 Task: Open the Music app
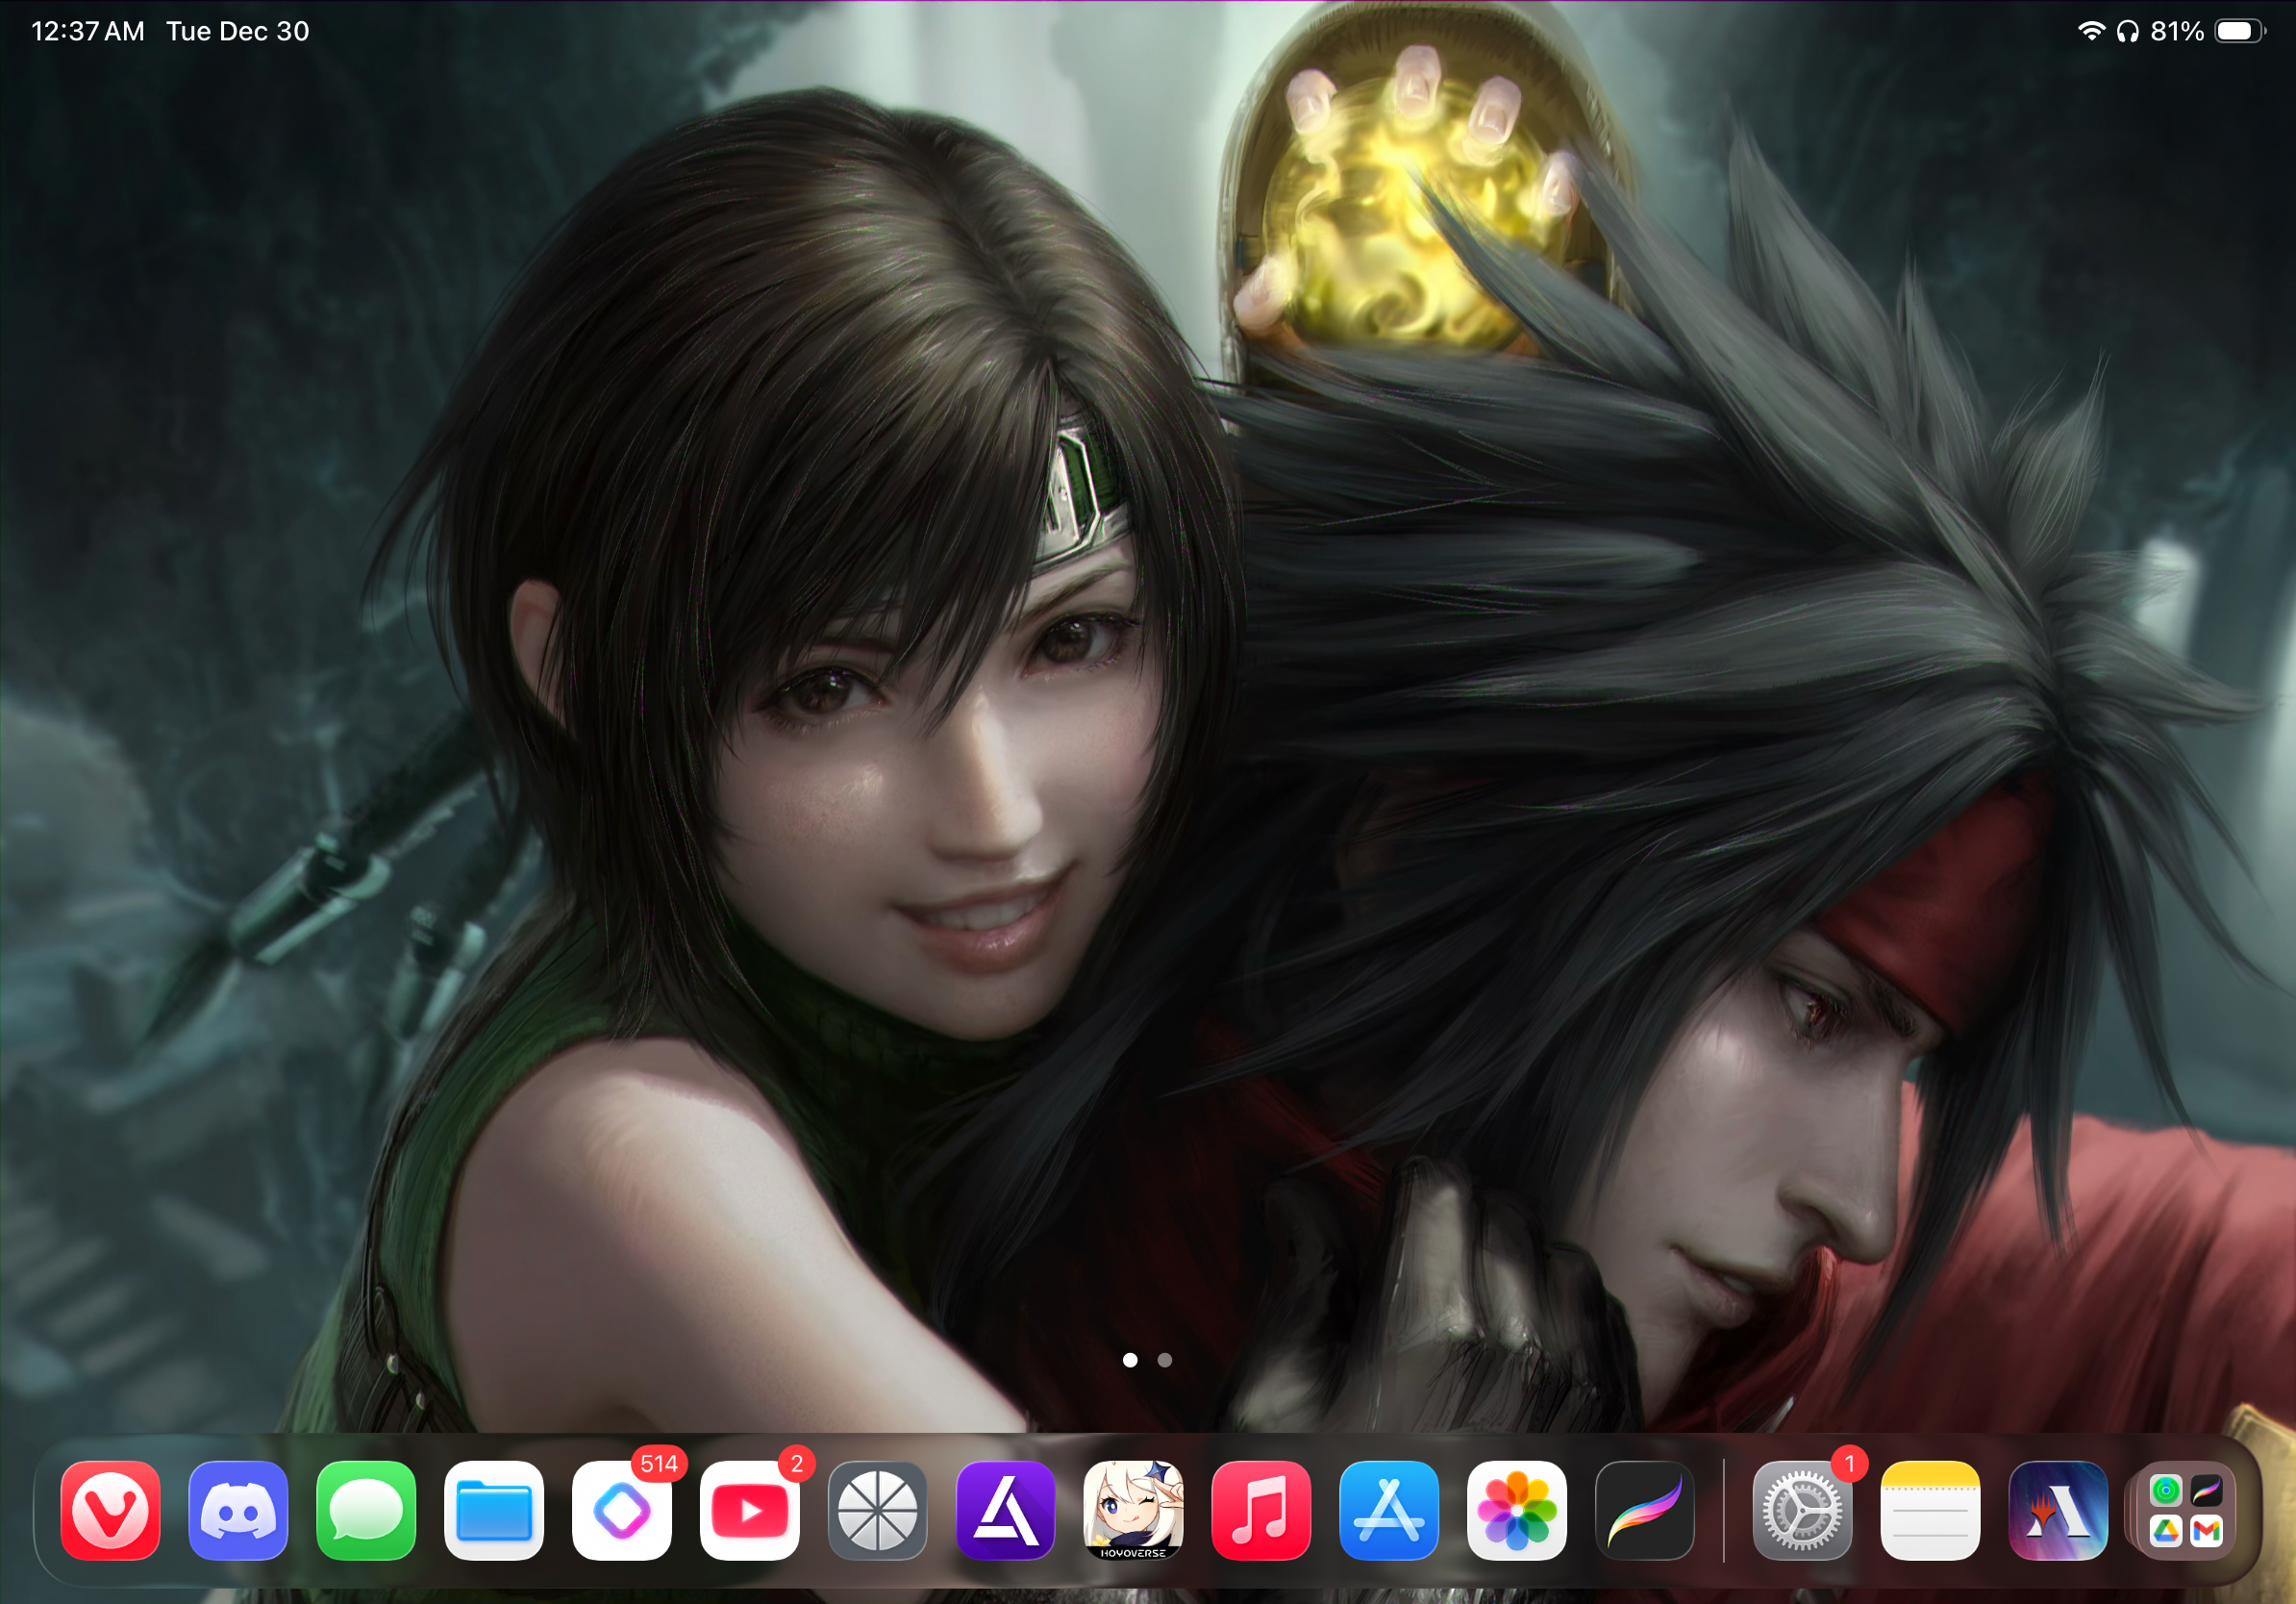point(1261,1510)
